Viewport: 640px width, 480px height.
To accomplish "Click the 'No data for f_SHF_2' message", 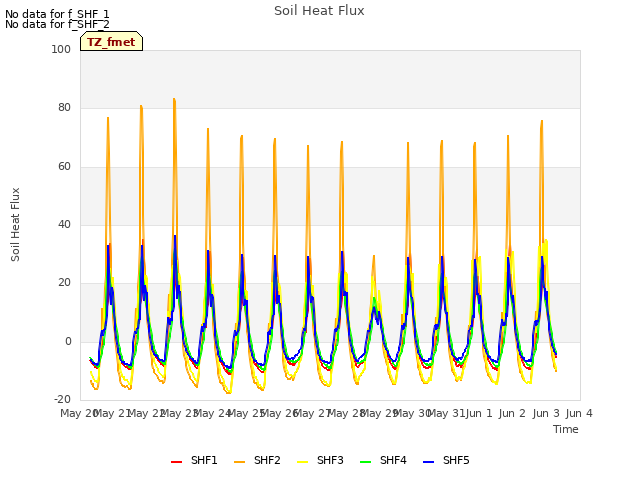I will (x=57, y=24).
